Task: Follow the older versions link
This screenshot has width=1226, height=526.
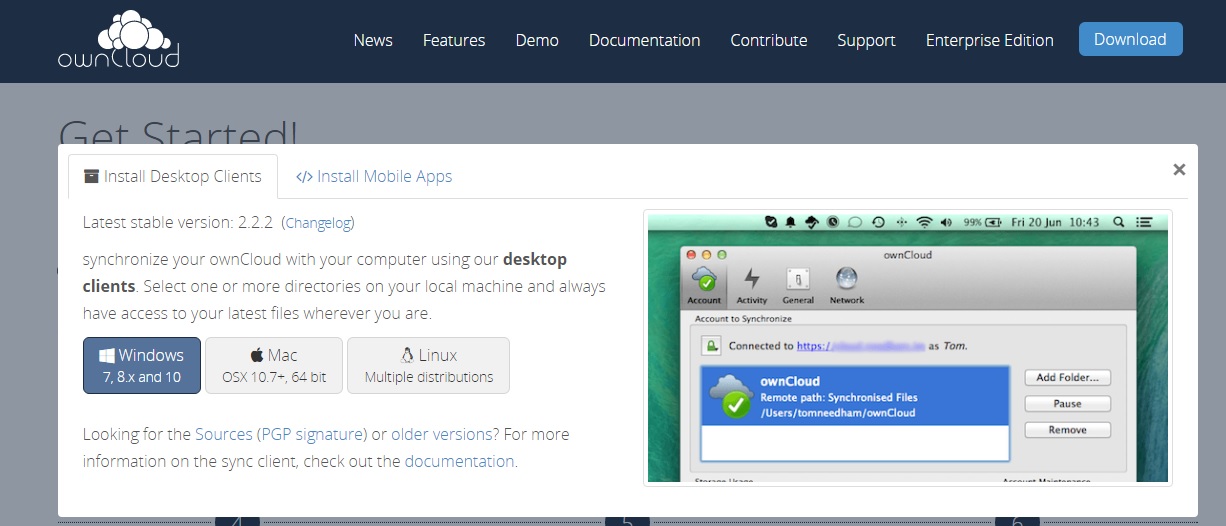Action: pyautogui.click(x=441, y=434)
